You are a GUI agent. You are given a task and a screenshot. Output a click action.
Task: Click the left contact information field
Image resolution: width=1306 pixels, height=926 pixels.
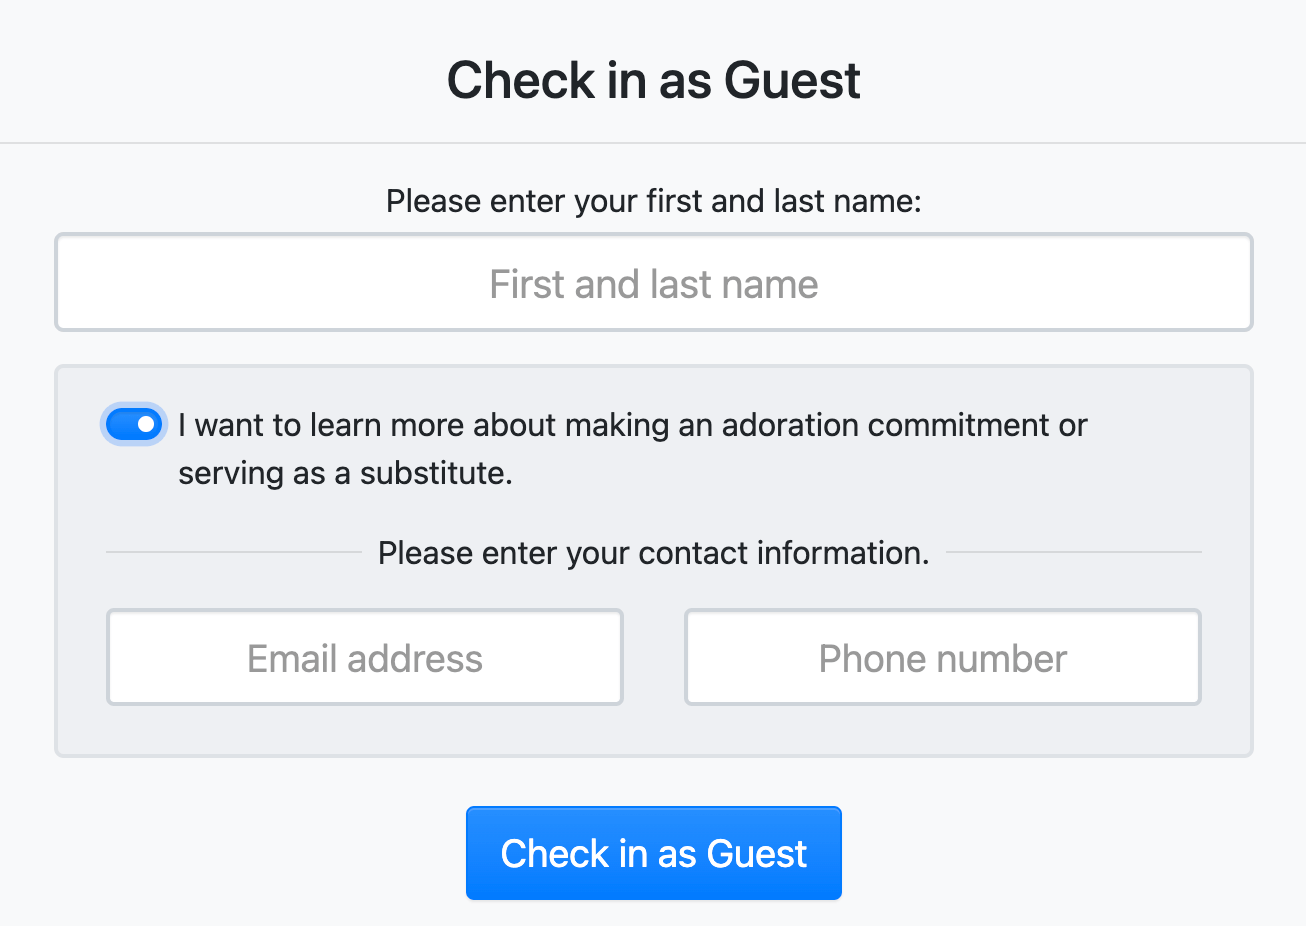pos(365,658)
